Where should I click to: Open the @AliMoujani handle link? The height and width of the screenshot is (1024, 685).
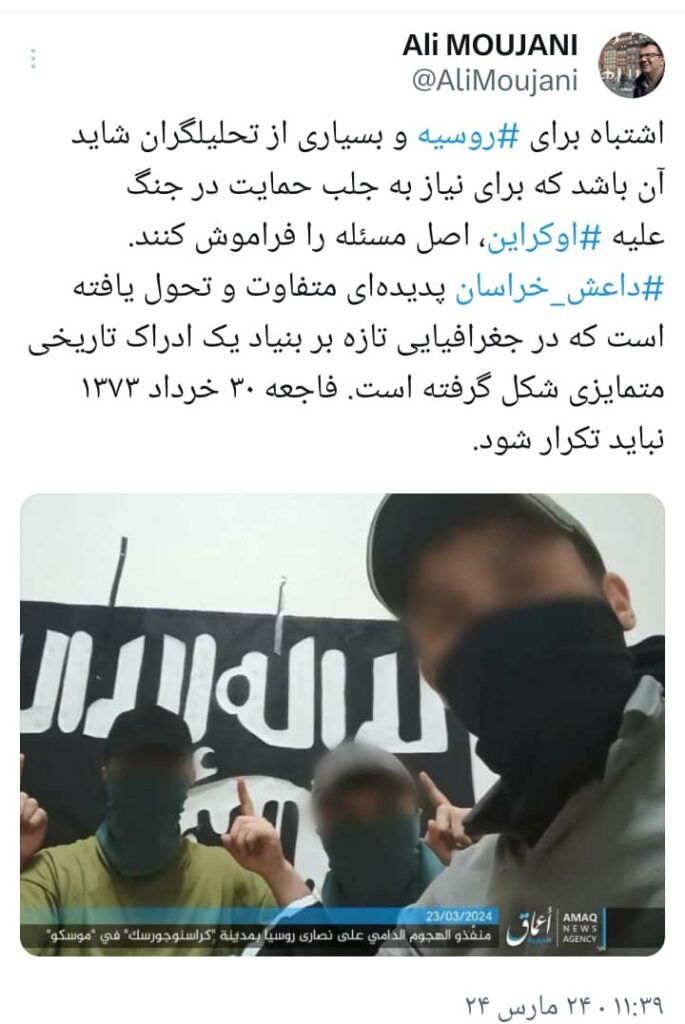[x=496, y=80]
